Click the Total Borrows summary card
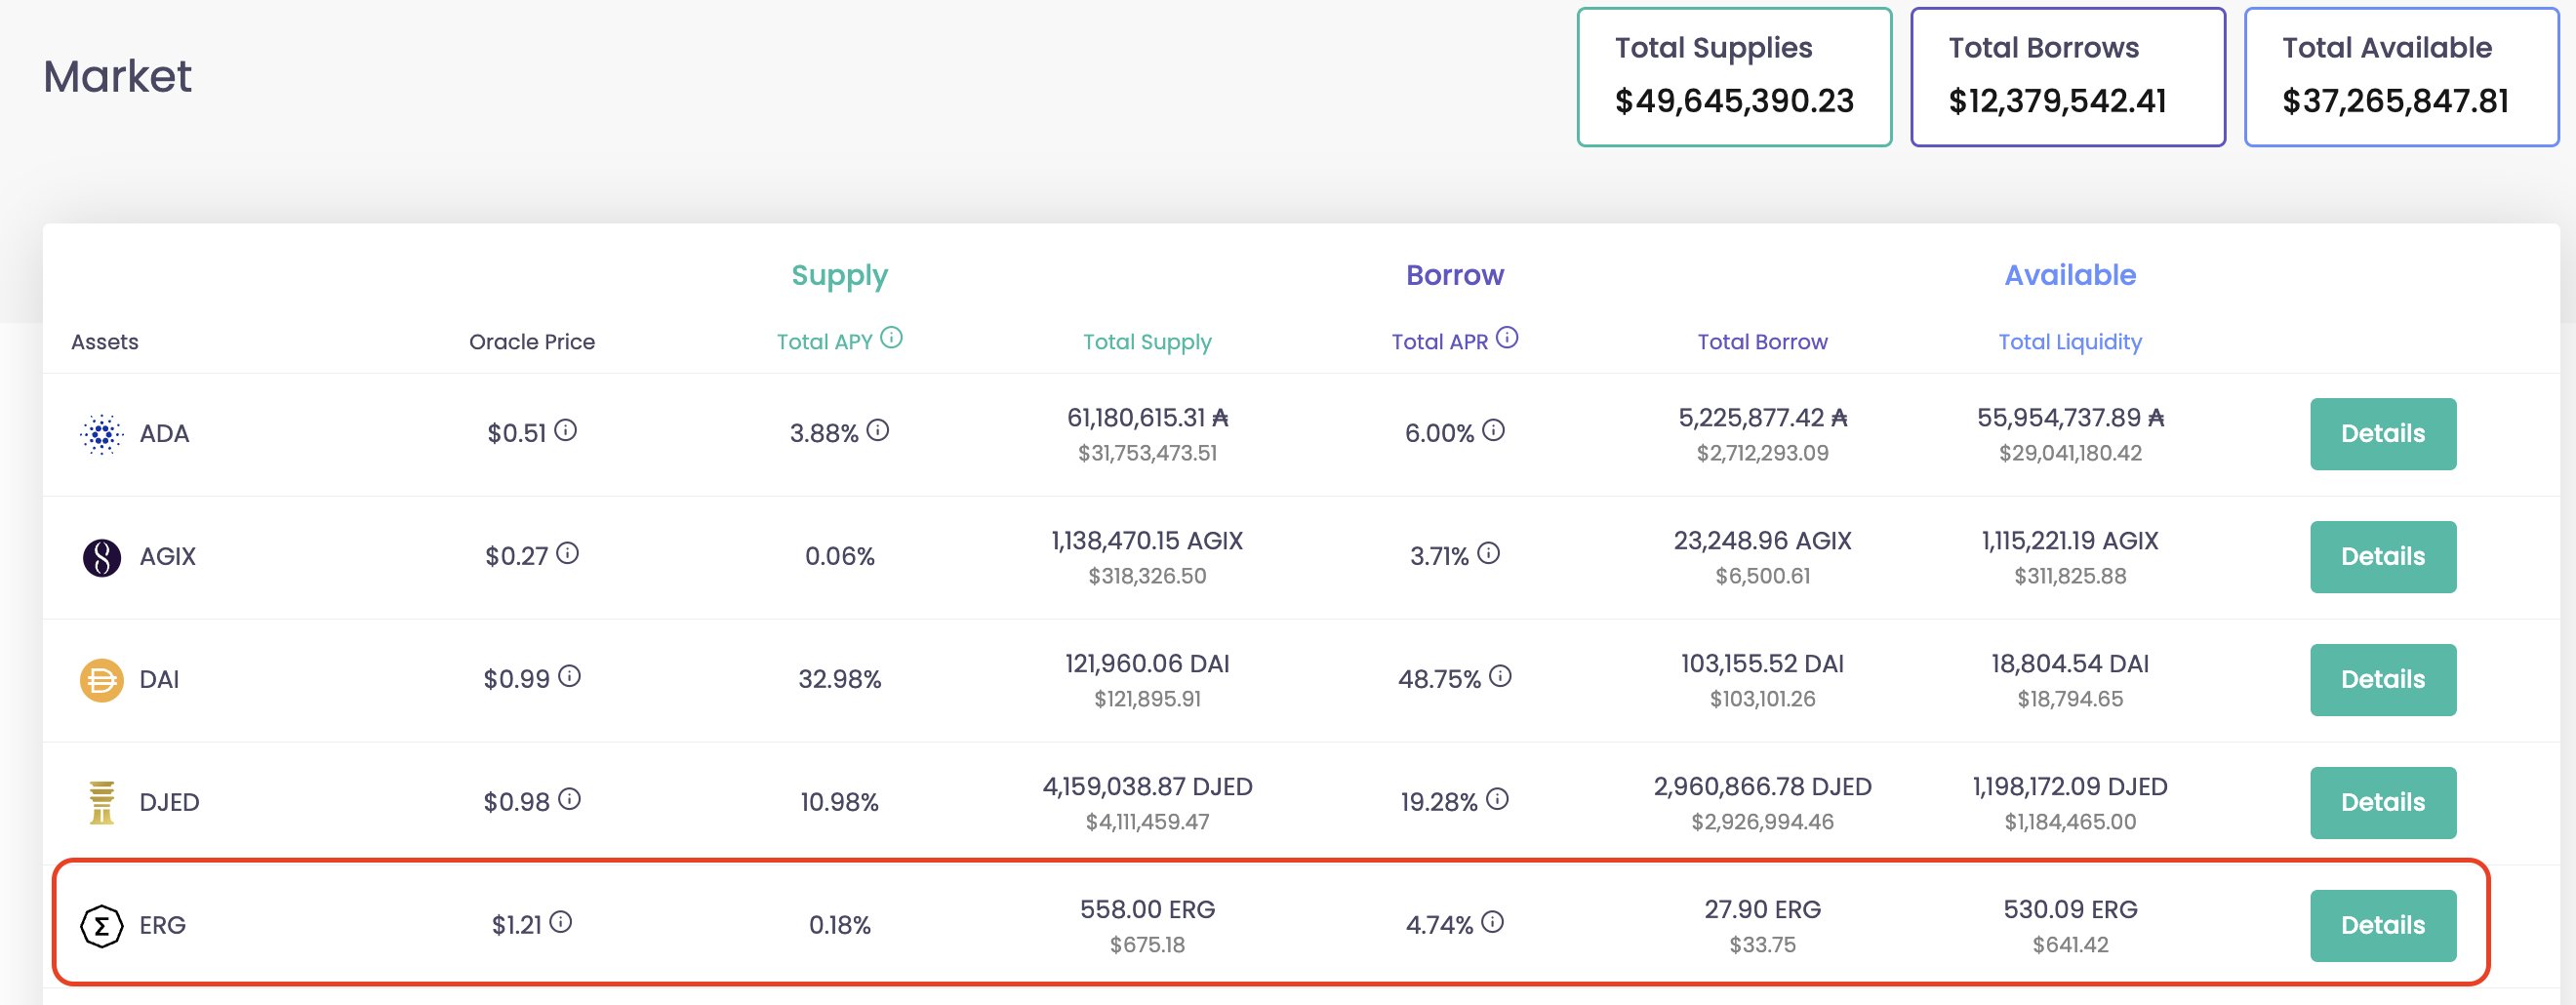Viewport: 2576px width, 1005px height. pos(2068,77)
